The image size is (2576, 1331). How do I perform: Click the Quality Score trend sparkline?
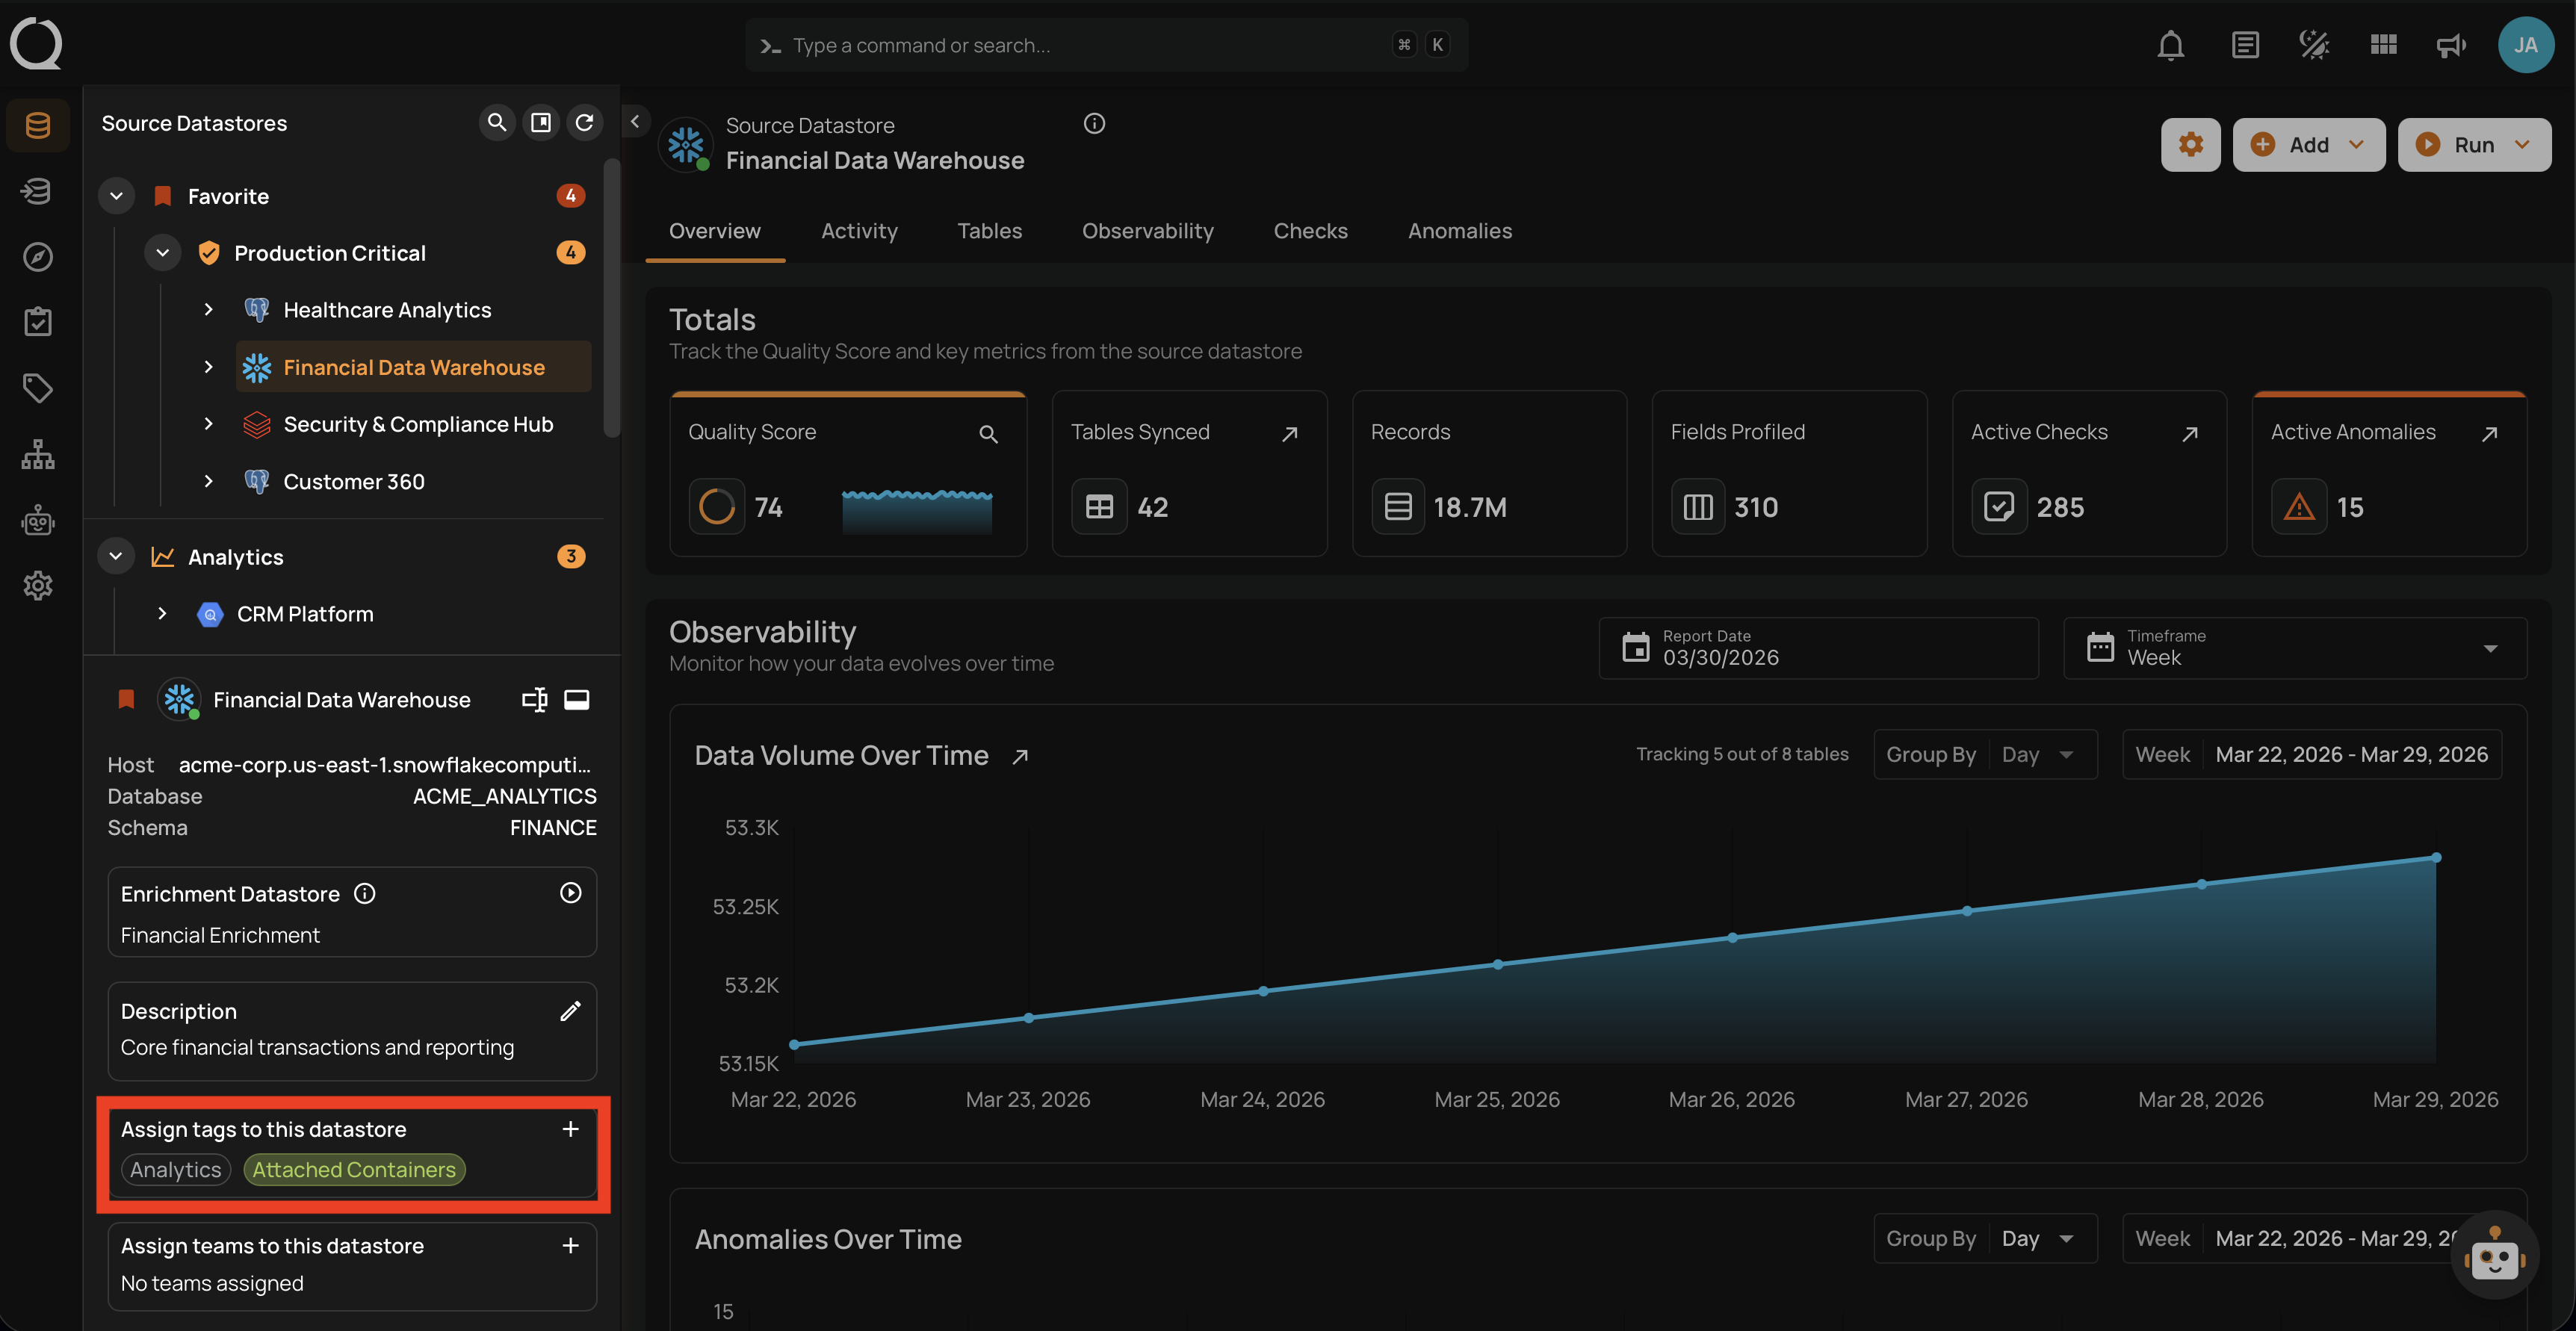coord(916,510)
